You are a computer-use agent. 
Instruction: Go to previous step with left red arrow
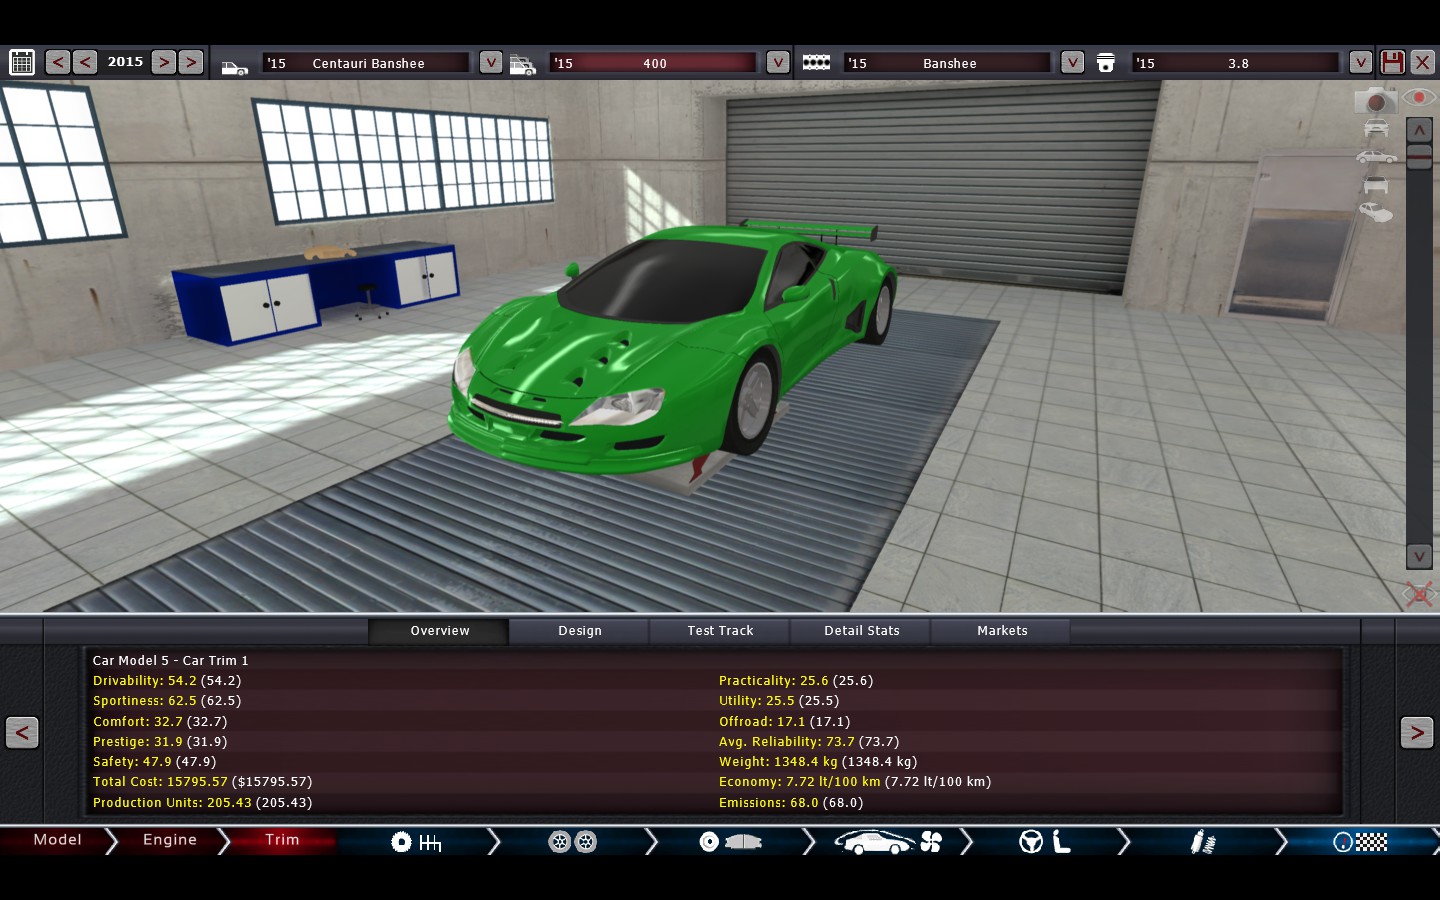pyautogui.click(x=22, y=732)
